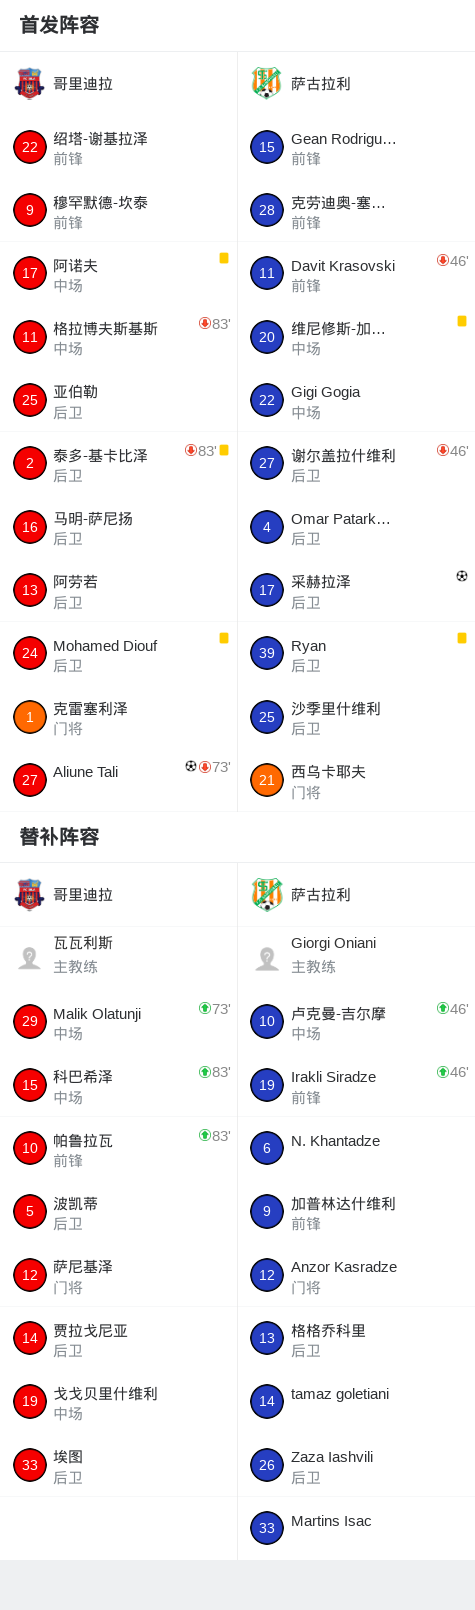475x1610 pixels.
Task: Click the 哥里迪拉 team crest in starting lineup
Action: [30, 83]
